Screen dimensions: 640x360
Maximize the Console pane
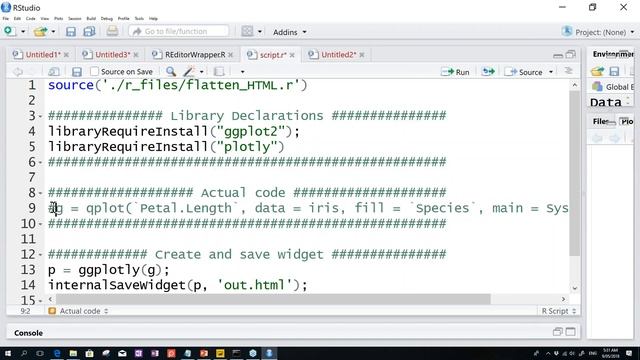click(x=571, y=331)
